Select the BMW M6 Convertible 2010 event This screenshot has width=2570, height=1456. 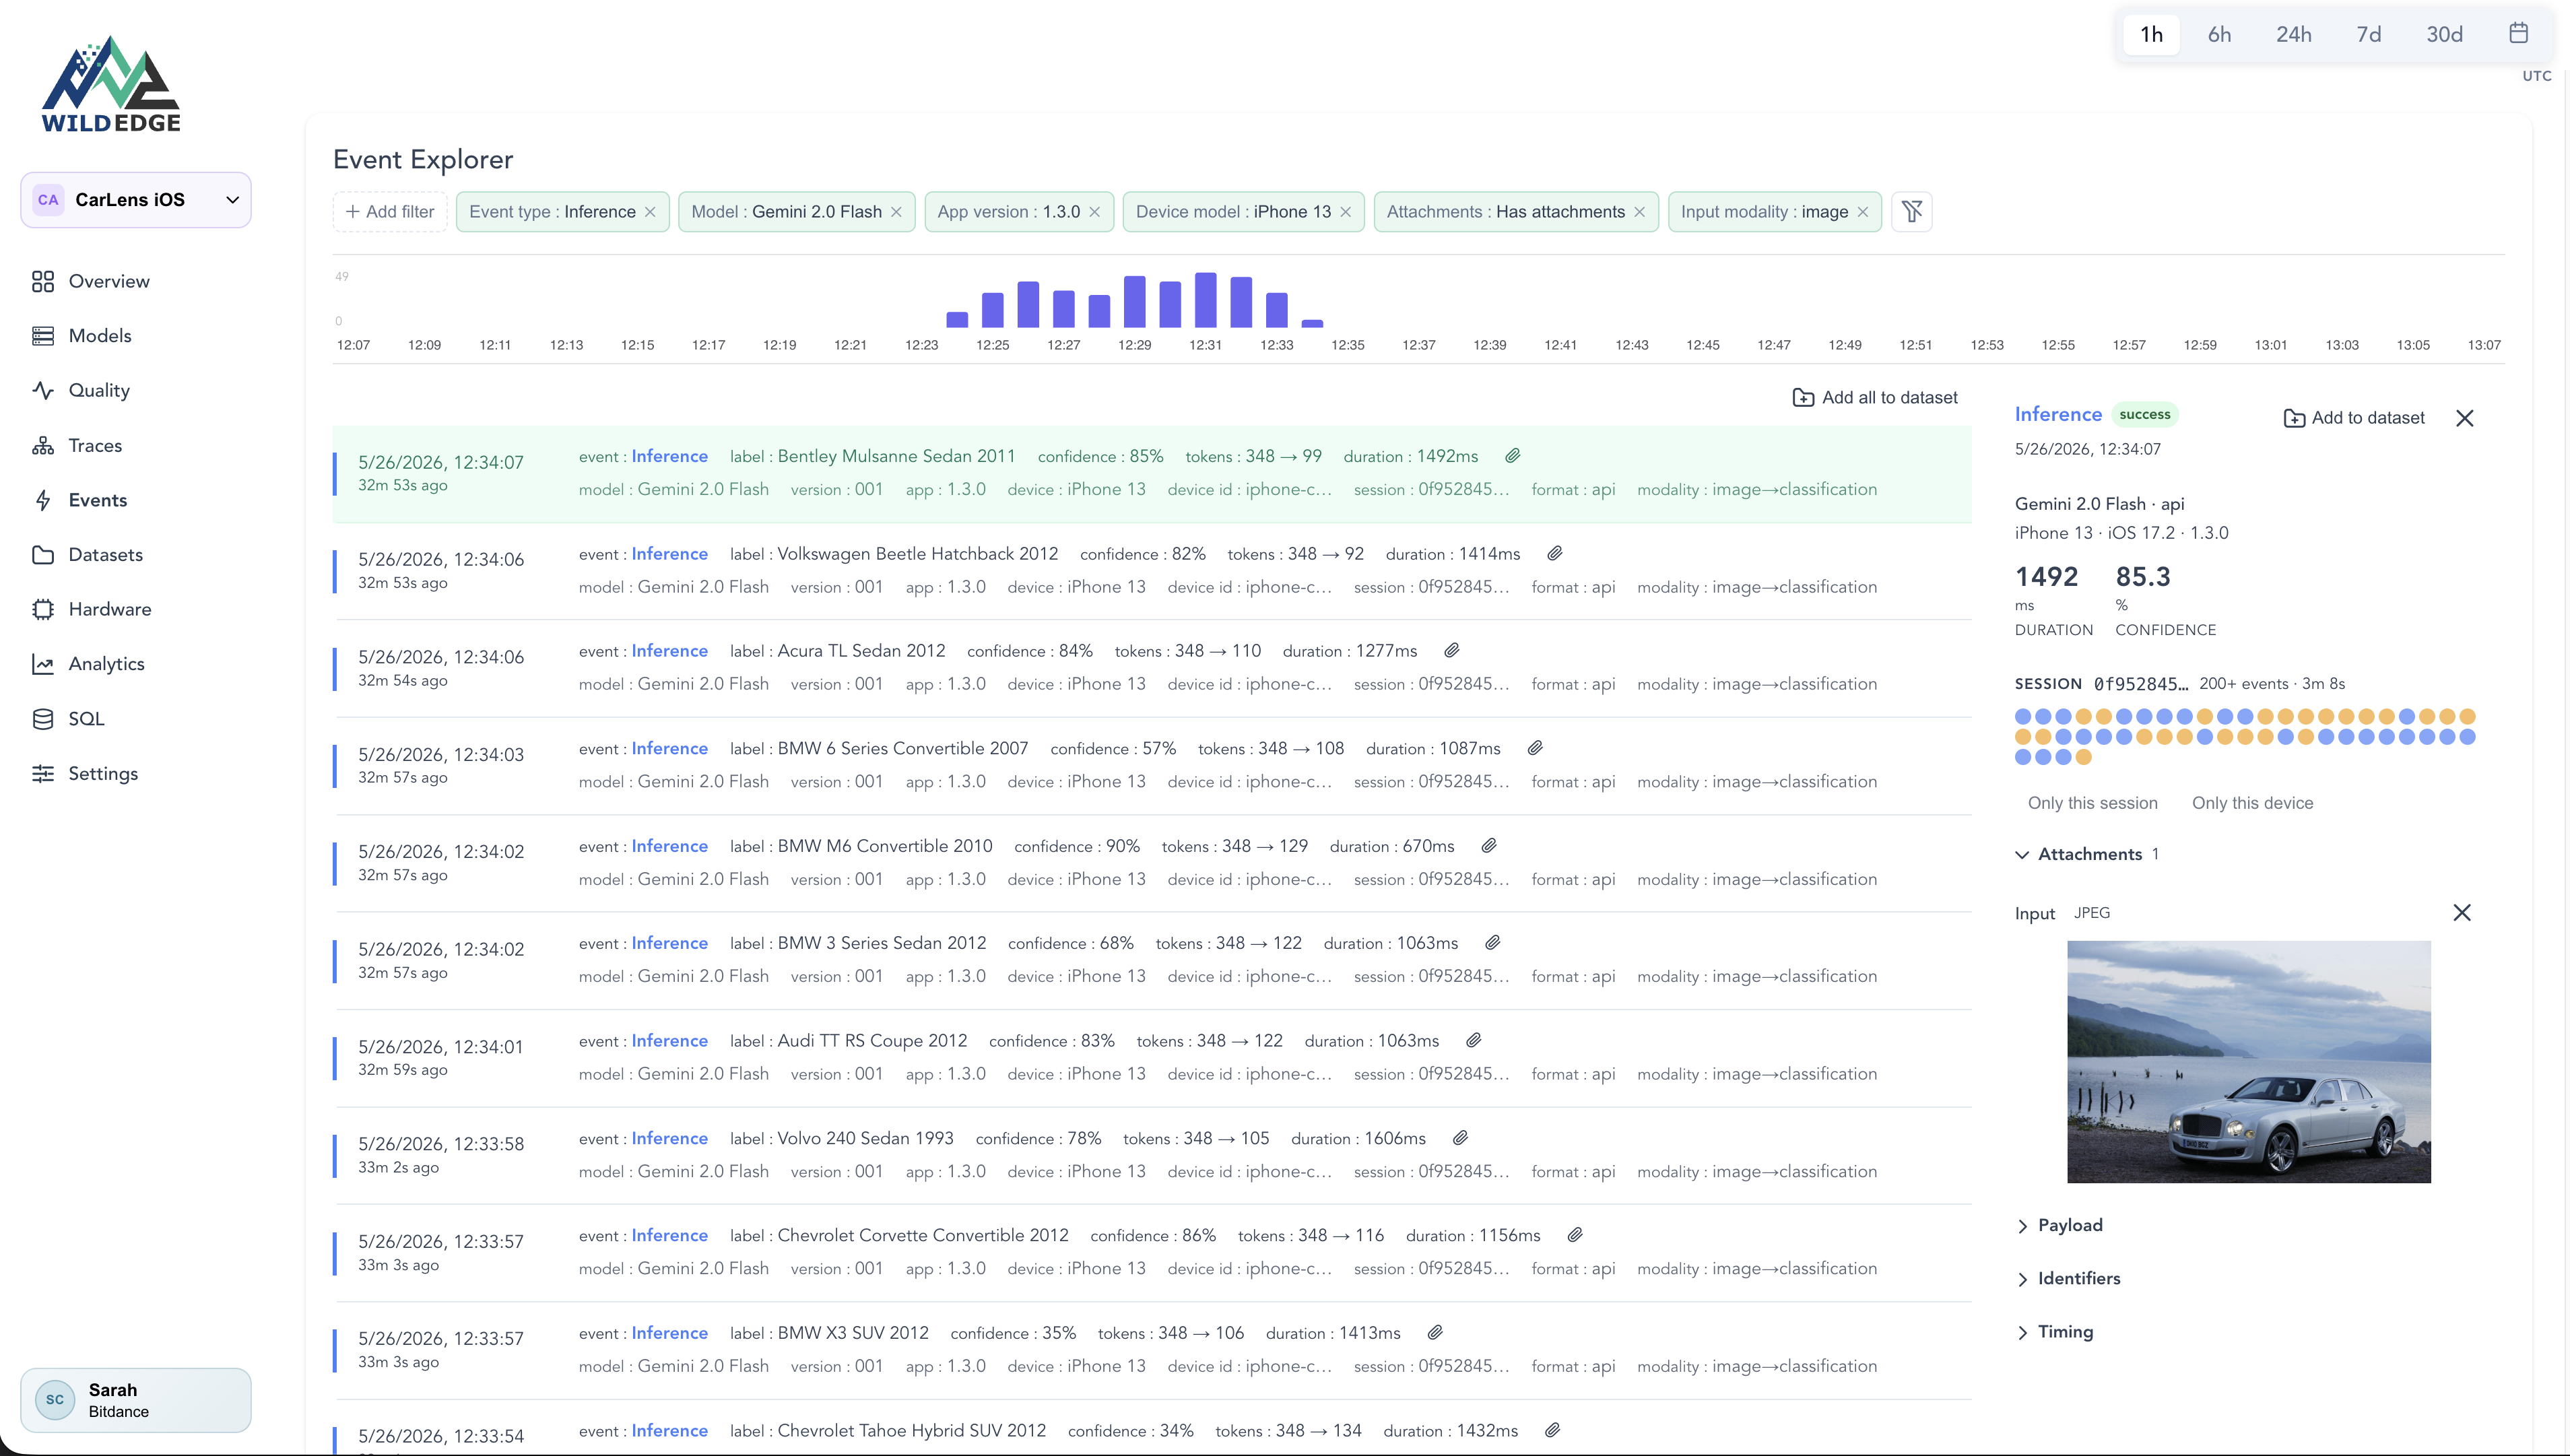(x=1152, y=862)
